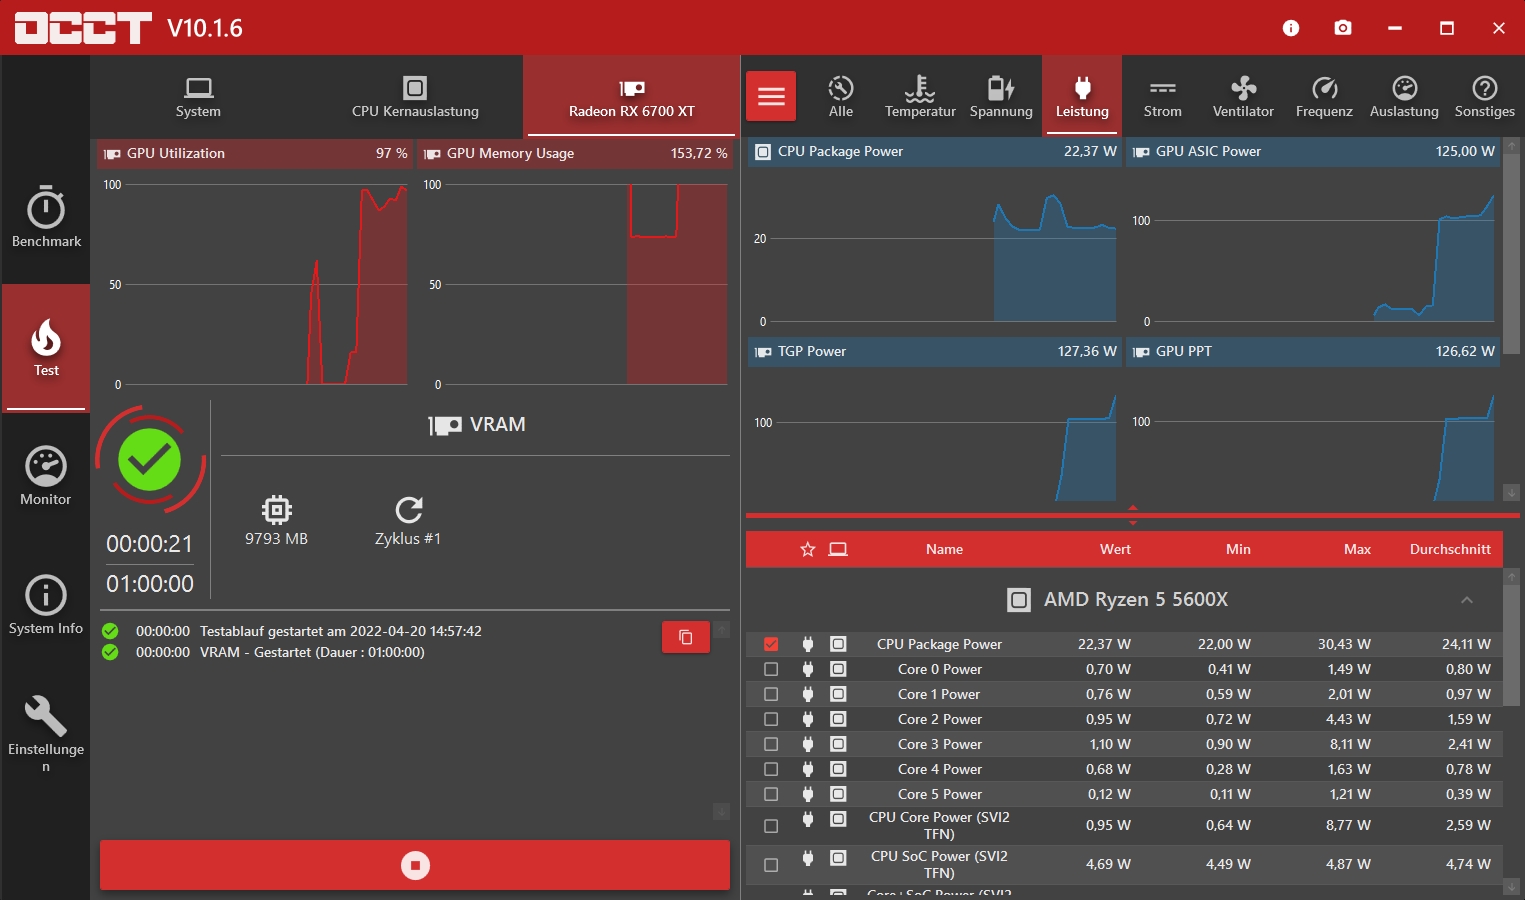Image resolution: width=1525 pixels, height=900 pixels.
Task: Take a screenshot with camera icon
Action: tap(1343, 28)
